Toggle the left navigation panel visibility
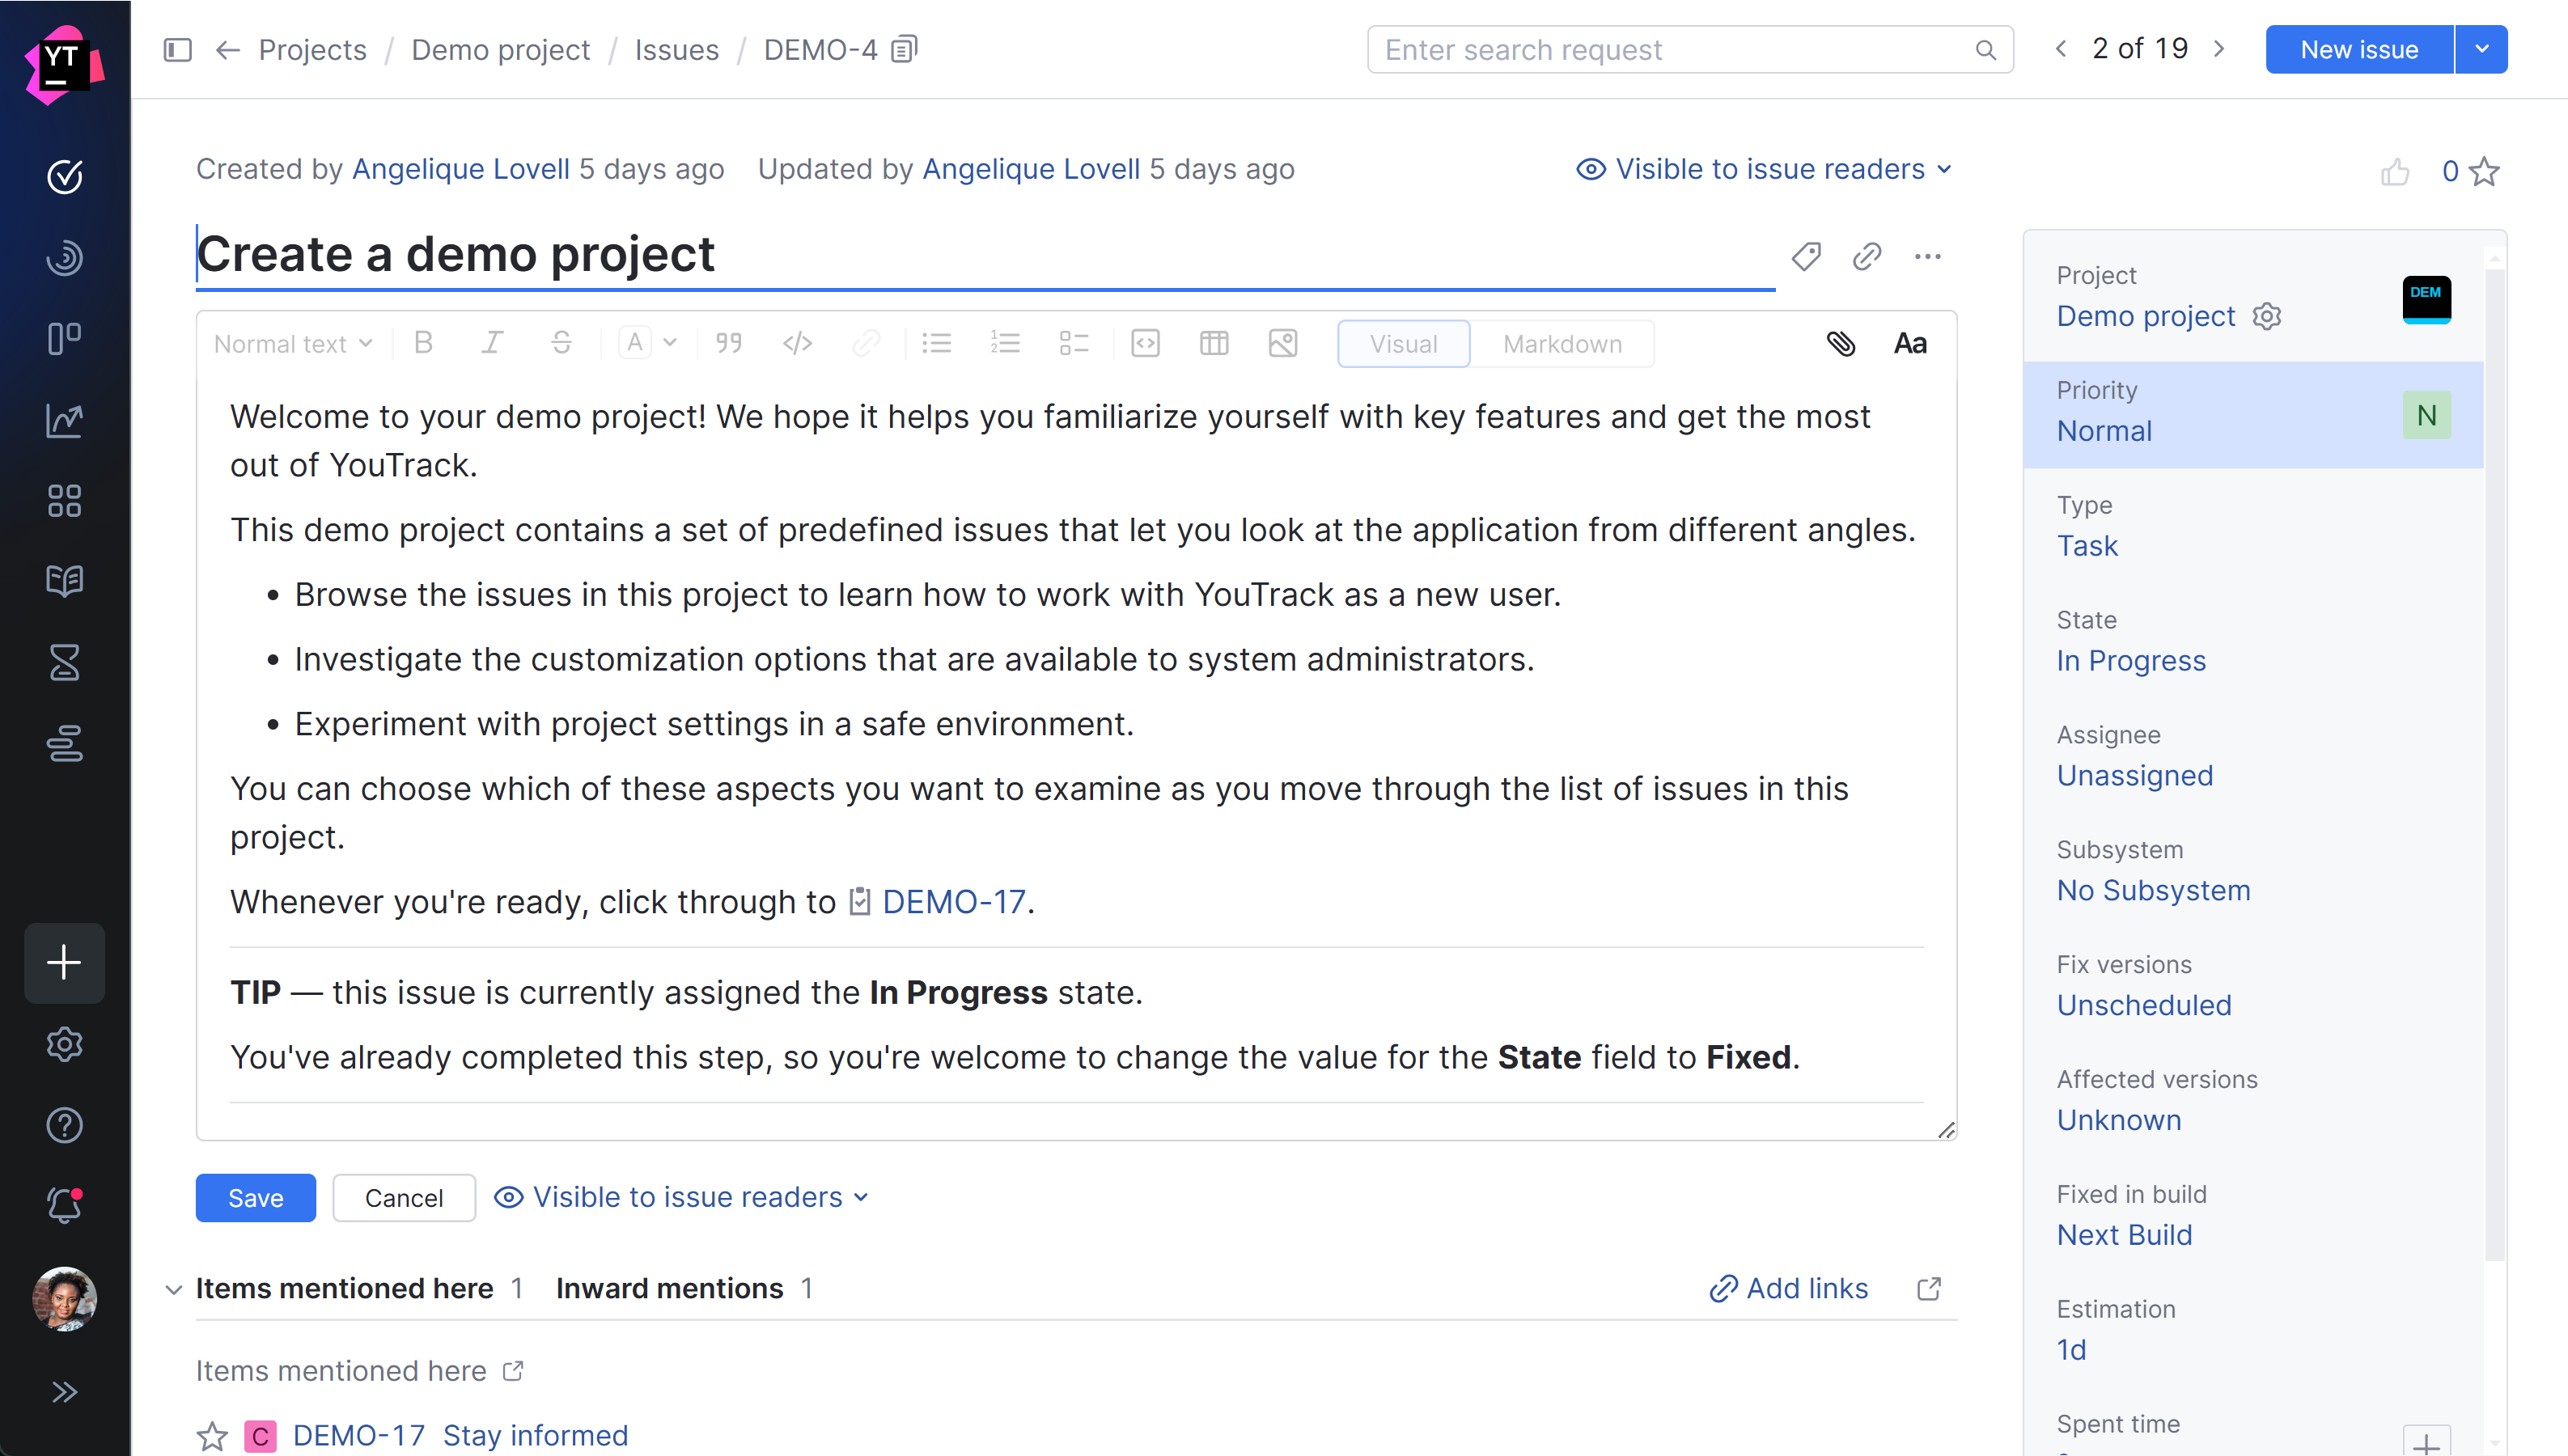The width and height of the screenshot is (2568, 1456). (177, 49)
